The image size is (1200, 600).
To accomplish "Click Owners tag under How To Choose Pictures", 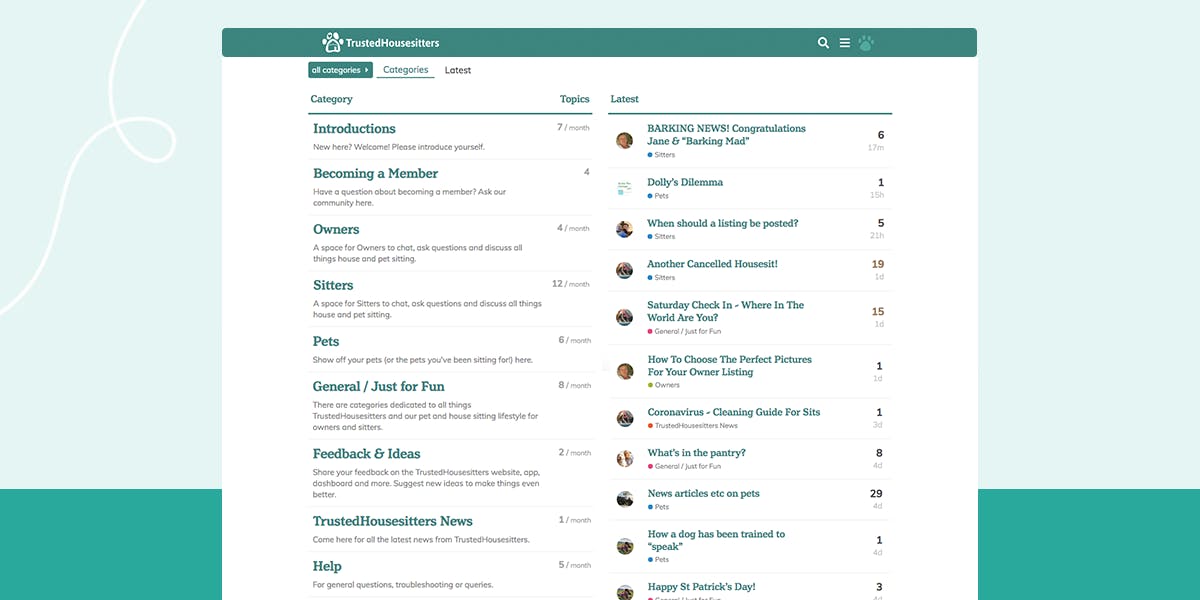I will coord(664,385).
